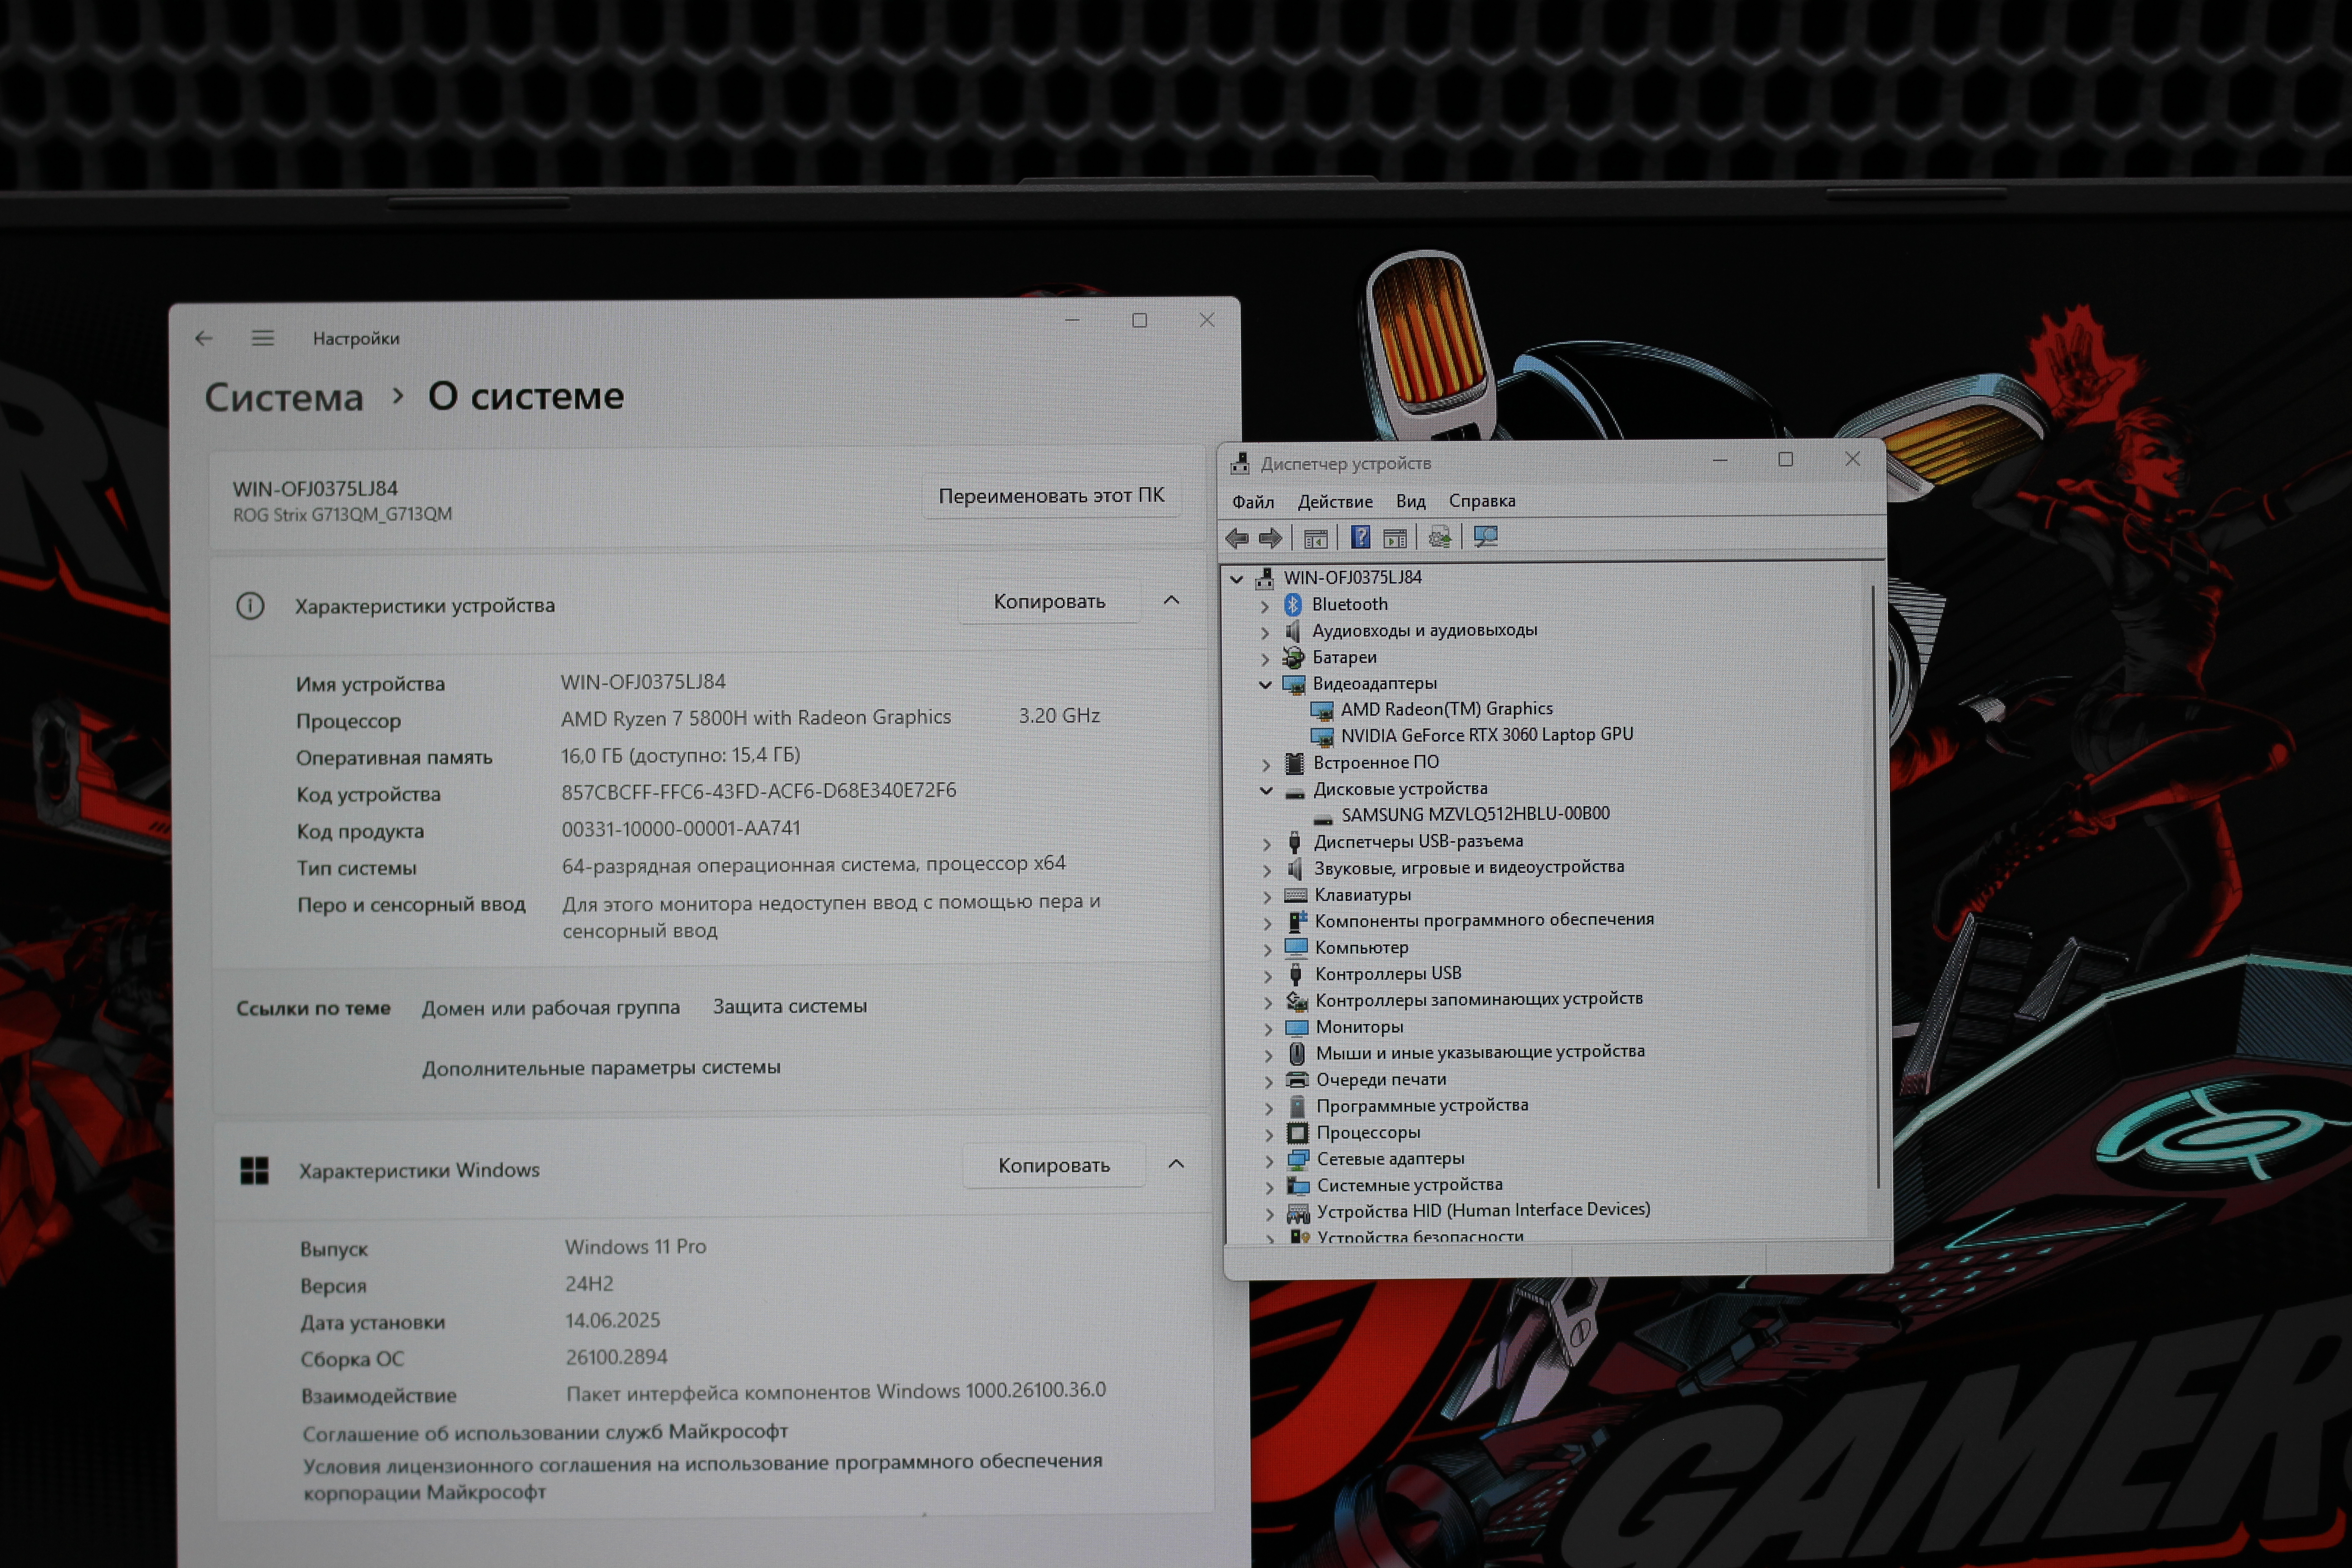The height and width of the screenshot is (1568, 2352).
Task: Collapse the Видеоадаптеры tree node
Action: pyautogui.click(x=1265, y=684)
